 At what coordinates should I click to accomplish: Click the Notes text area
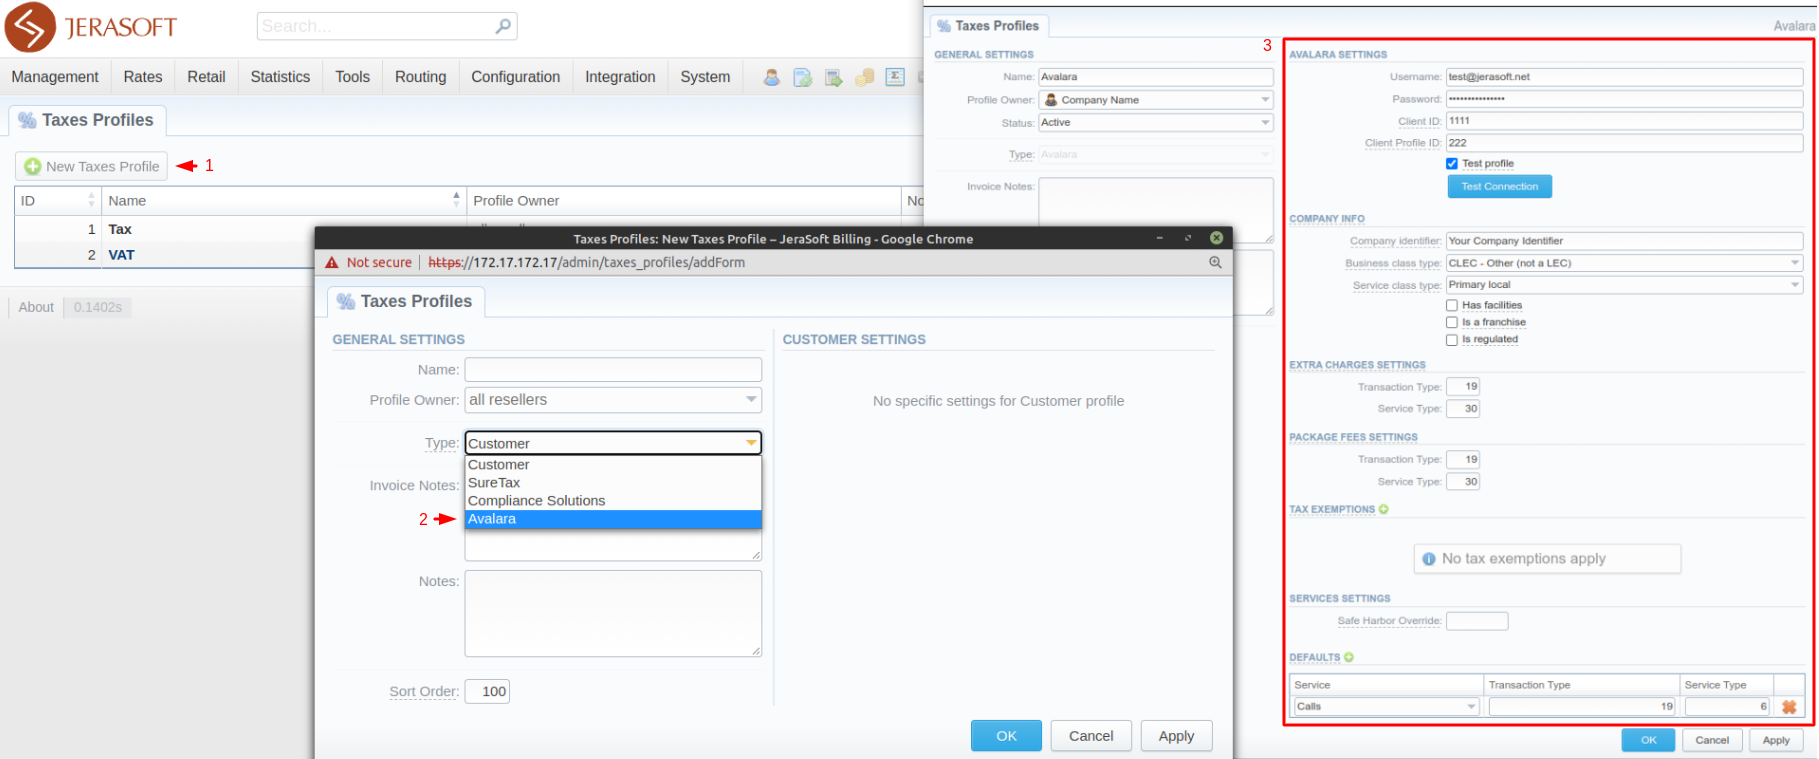tap(613, 613)
